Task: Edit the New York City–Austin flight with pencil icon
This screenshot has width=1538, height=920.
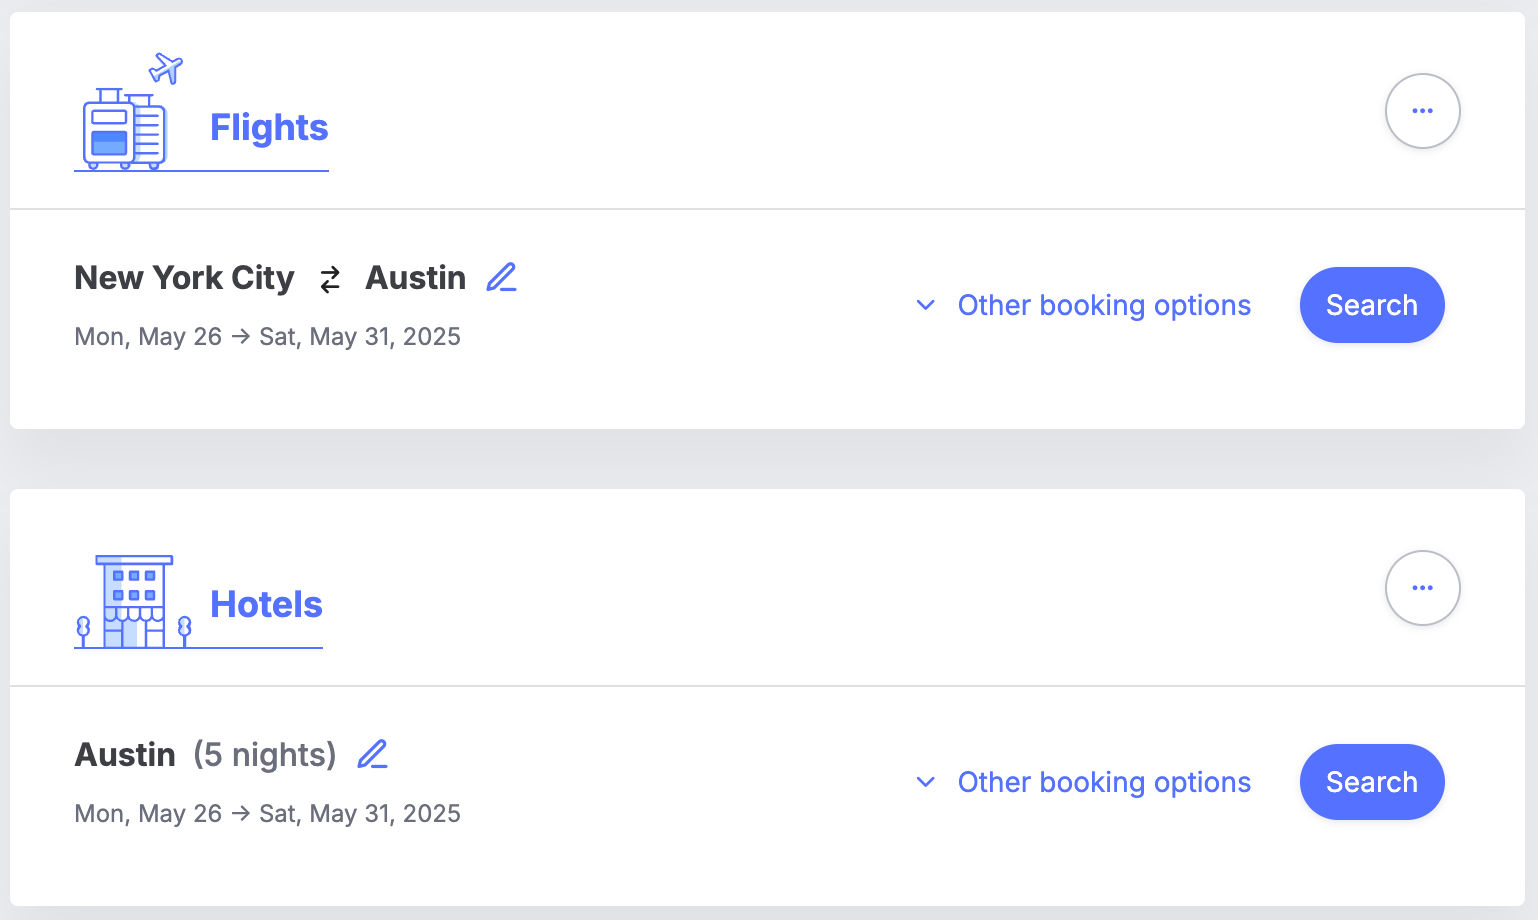Action: point(501,277)
